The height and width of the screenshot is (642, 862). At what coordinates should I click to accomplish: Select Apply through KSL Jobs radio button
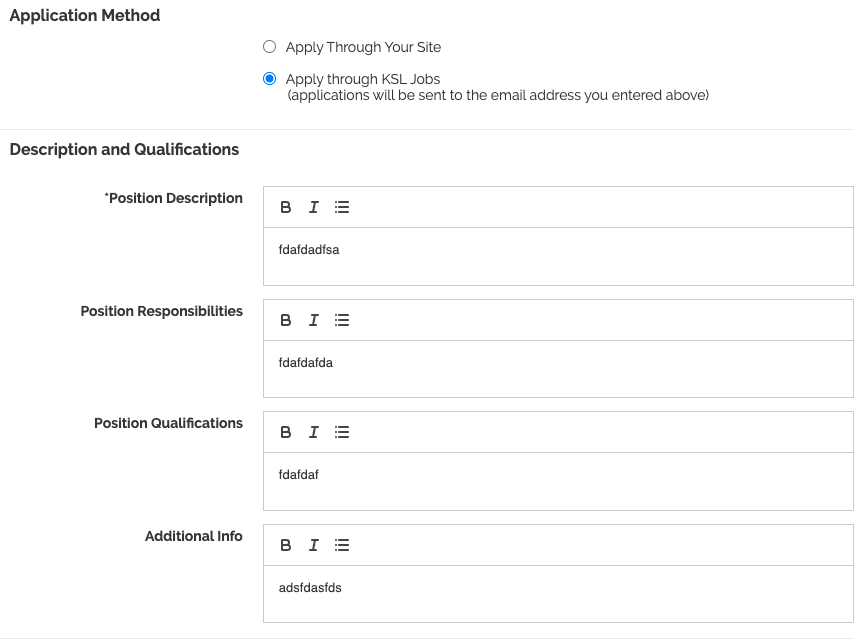(x=269, y=79)
